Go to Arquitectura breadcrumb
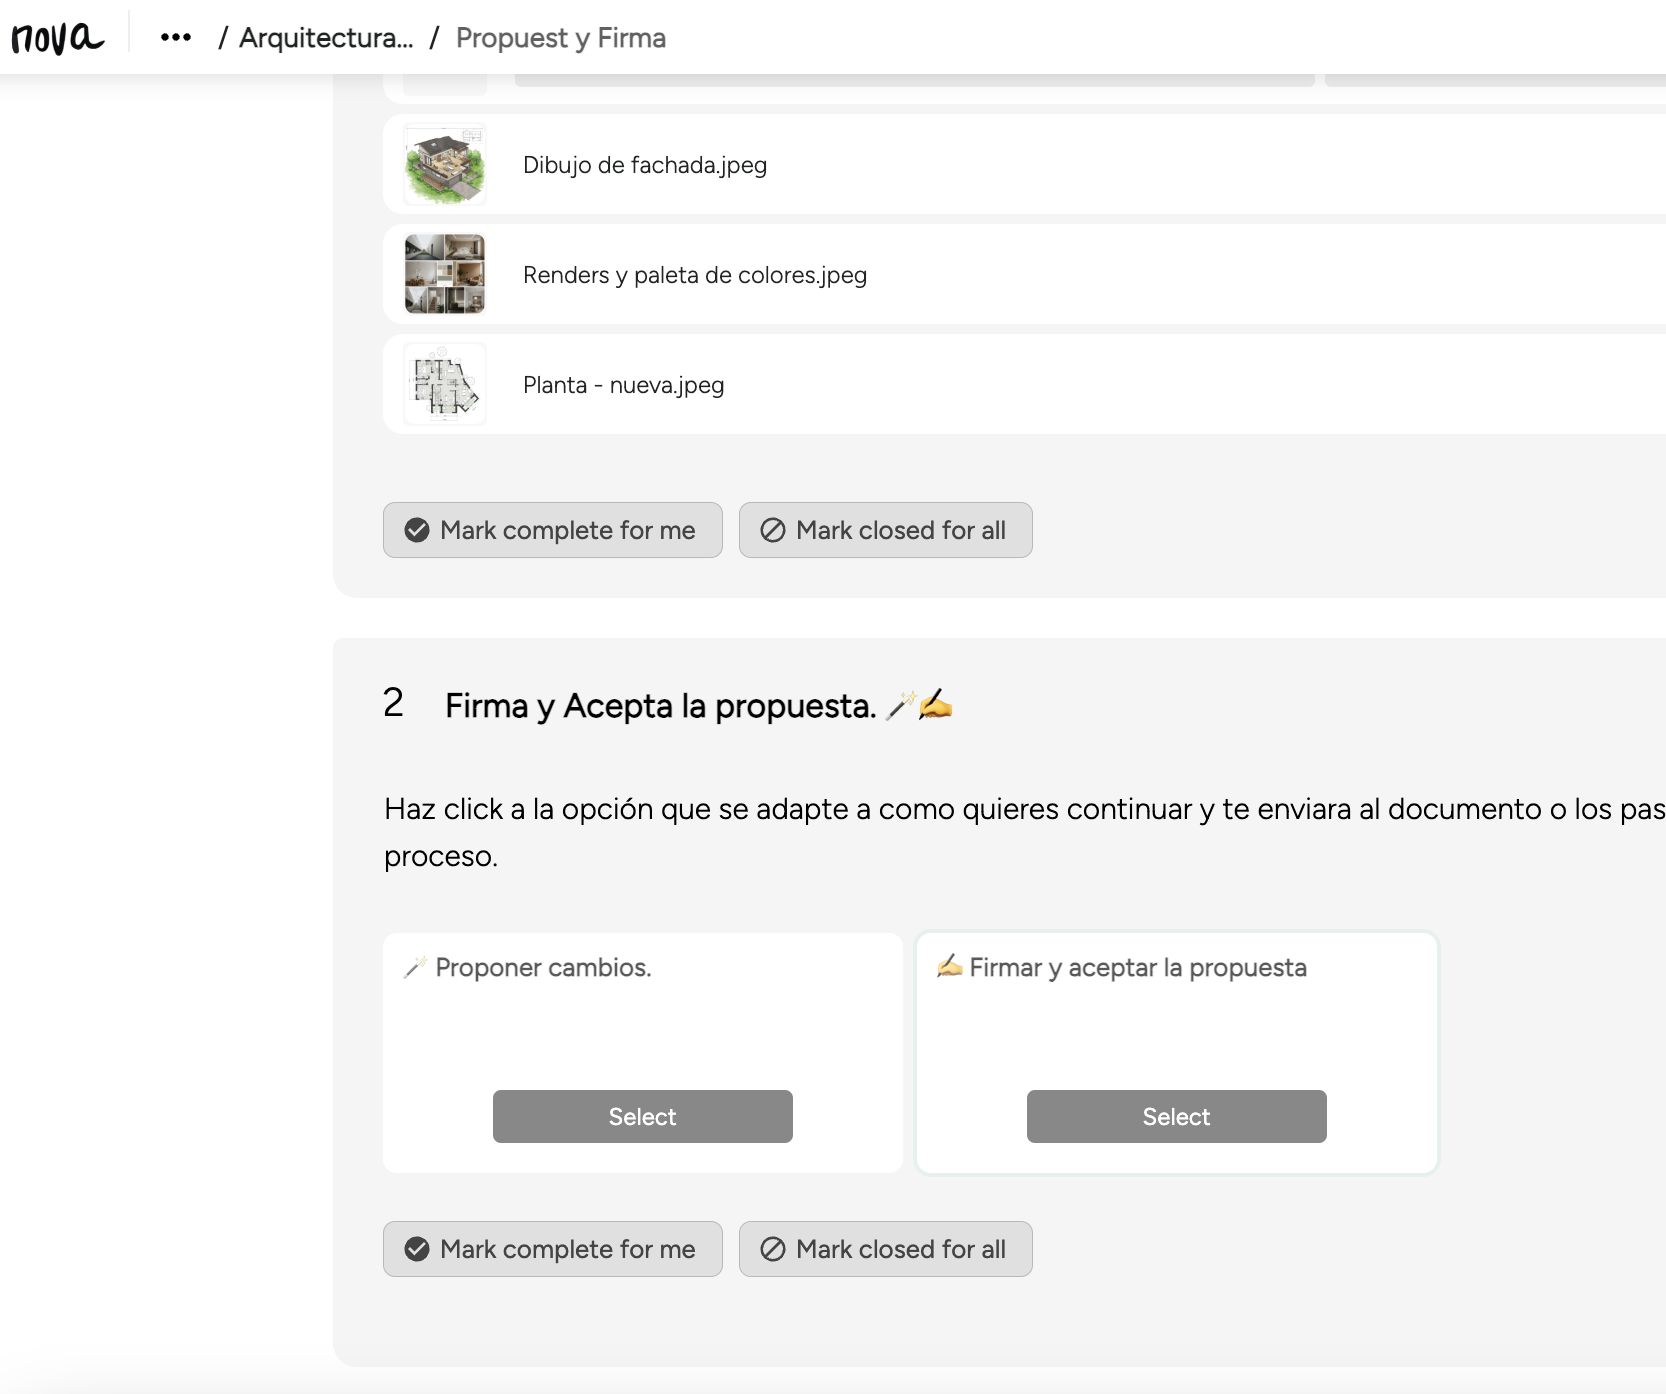Viewport: 1666px width, 1394px height. 326,38
